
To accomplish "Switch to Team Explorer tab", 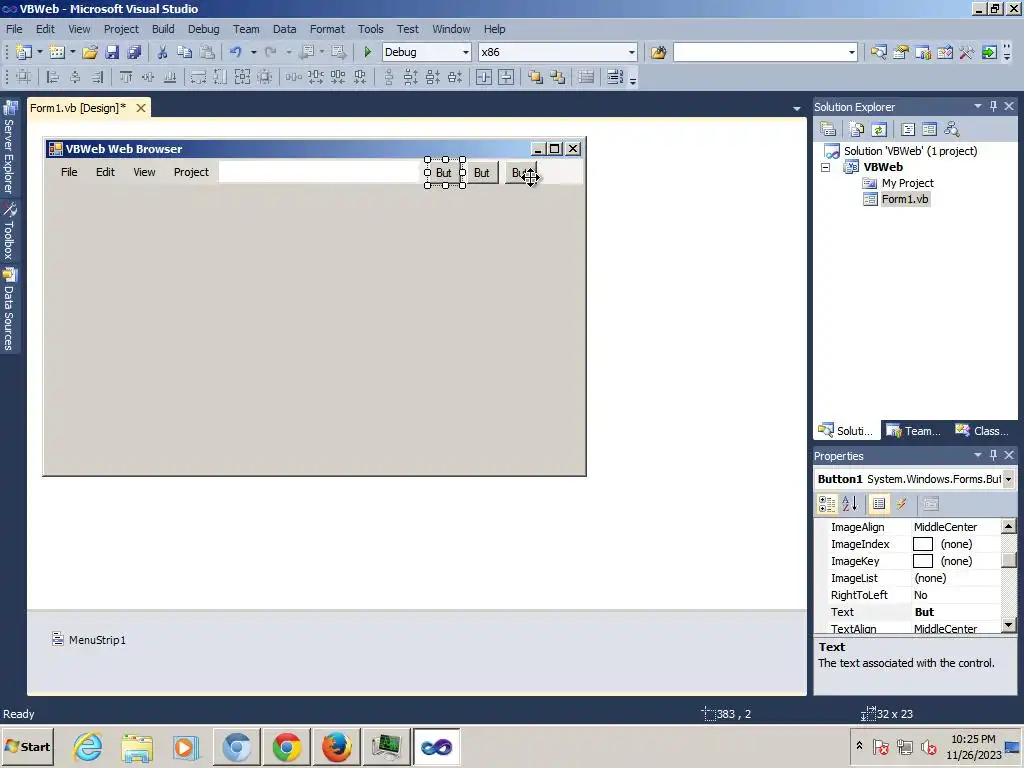I will [x=914, y=431].
